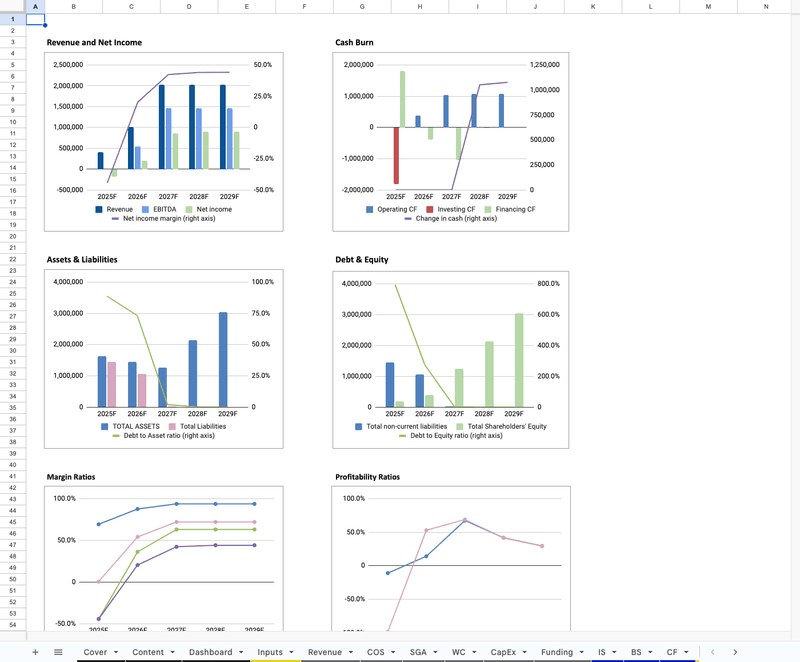Viewport: 800px width, 662px height.
Task: Click the select-all corner box of the grid
Action: 12,6
